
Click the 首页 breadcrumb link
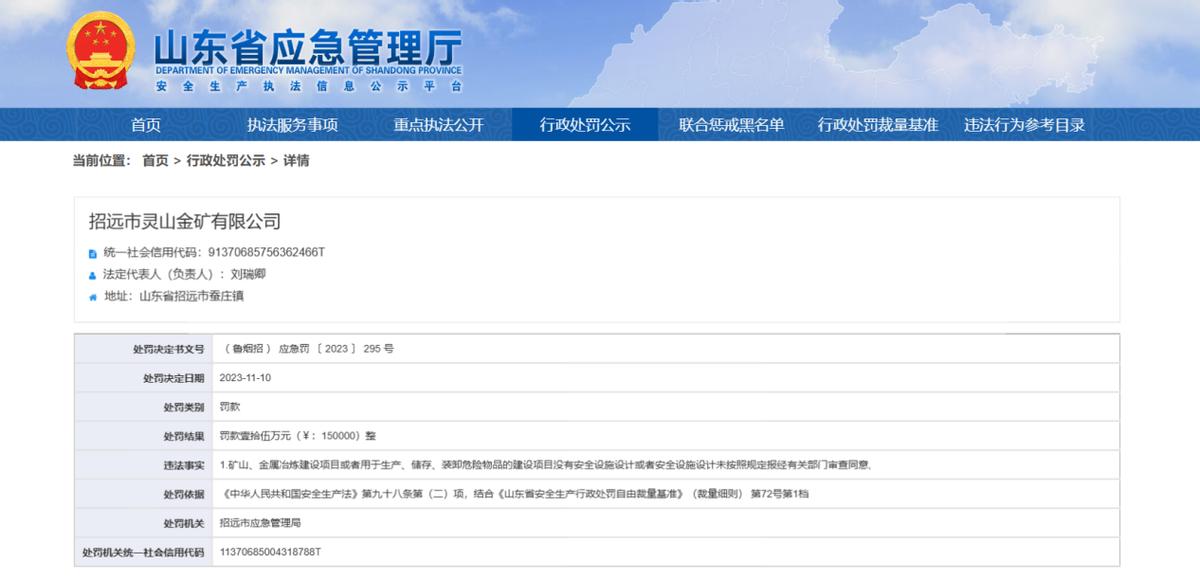pyautogui.click(x=155, y=160)
